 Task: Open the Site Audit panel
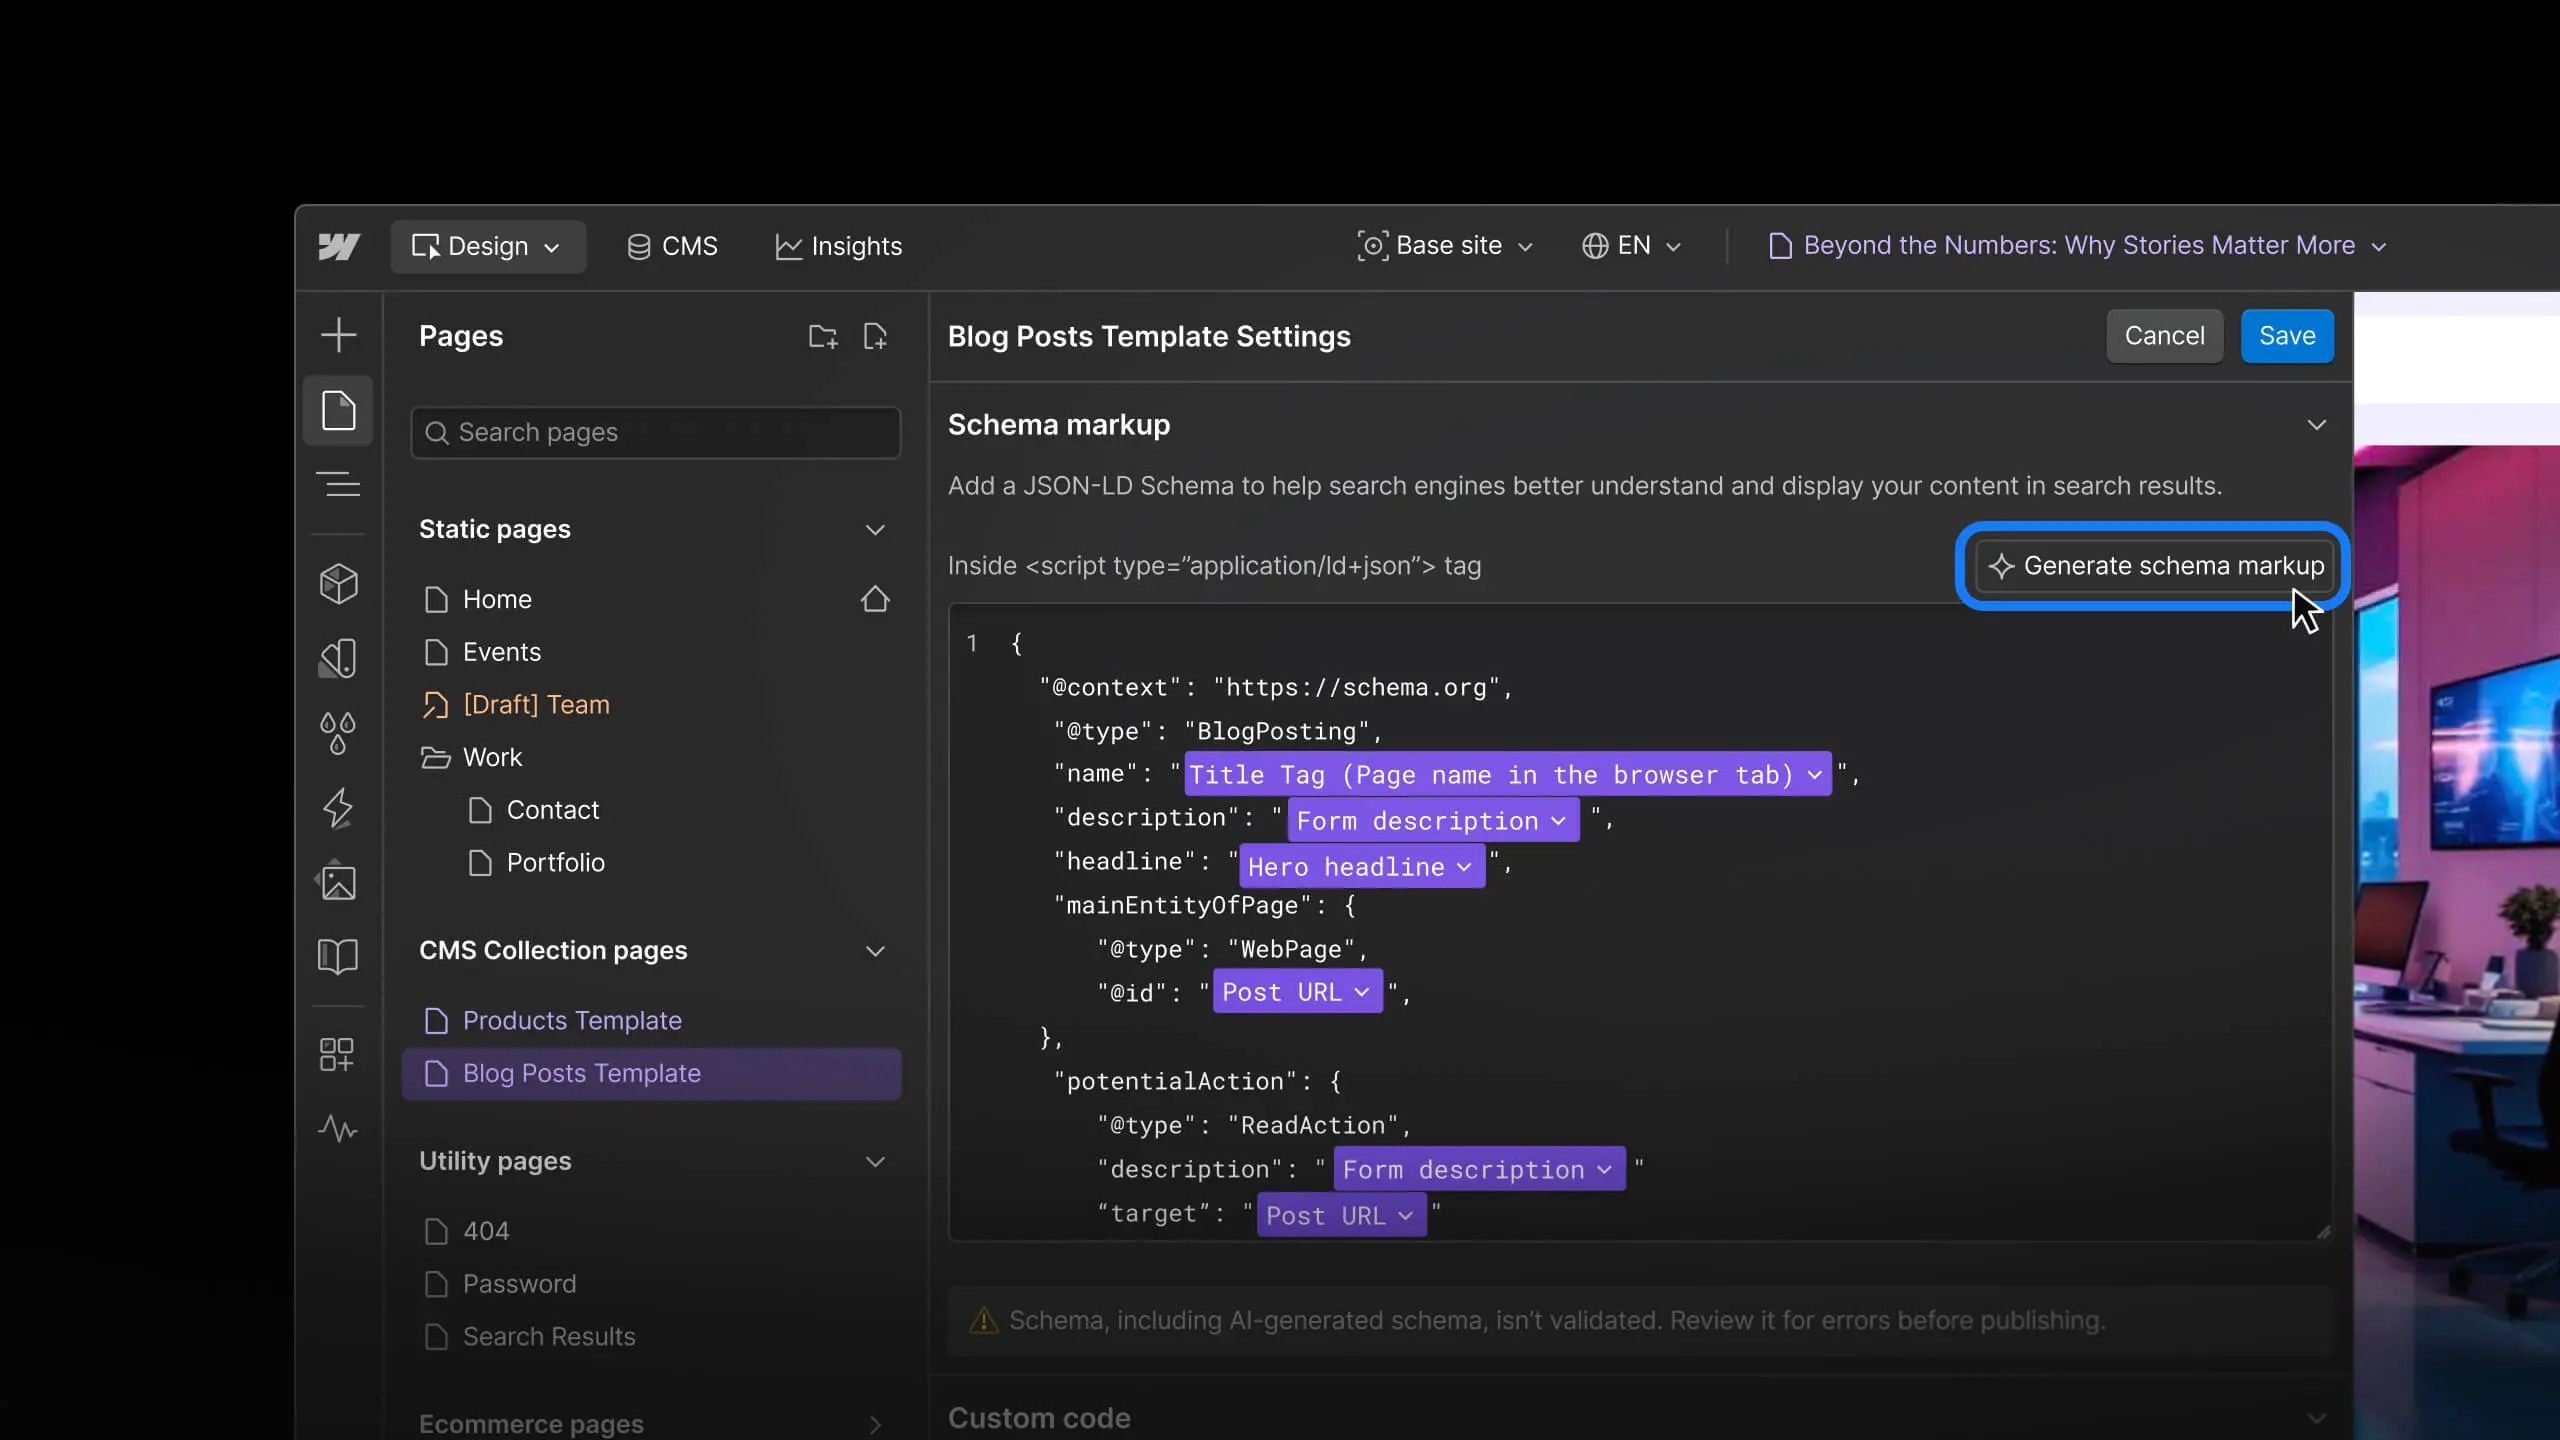[x=339, y=1129]
